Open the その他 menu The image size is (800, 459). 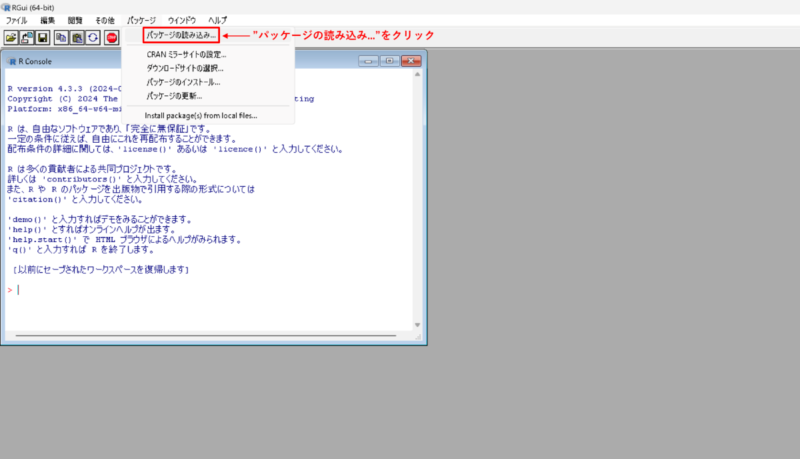(105, 20)
